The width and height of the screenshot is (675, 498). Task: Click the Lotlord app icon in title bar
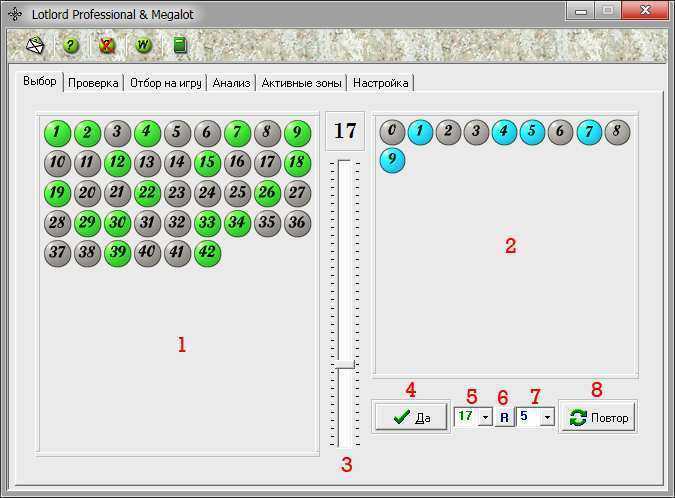15,14
